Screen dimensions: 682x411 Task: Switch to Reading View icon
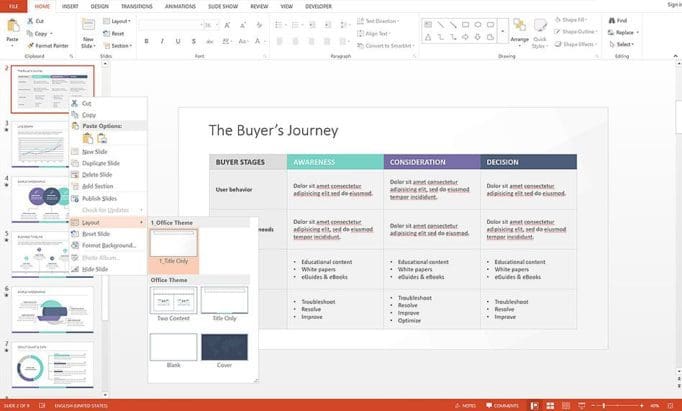(x=565, y=405)
